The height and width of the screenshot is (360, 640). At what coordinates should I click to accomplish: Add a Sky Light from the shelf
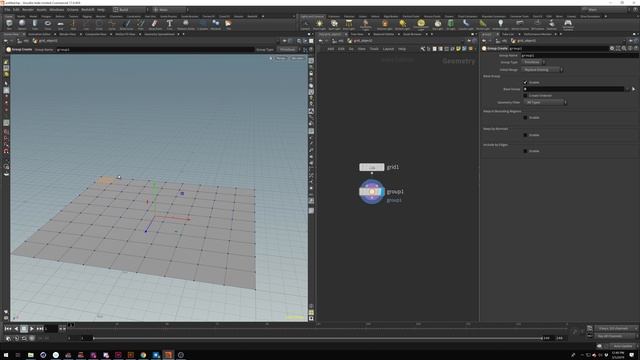438,24
